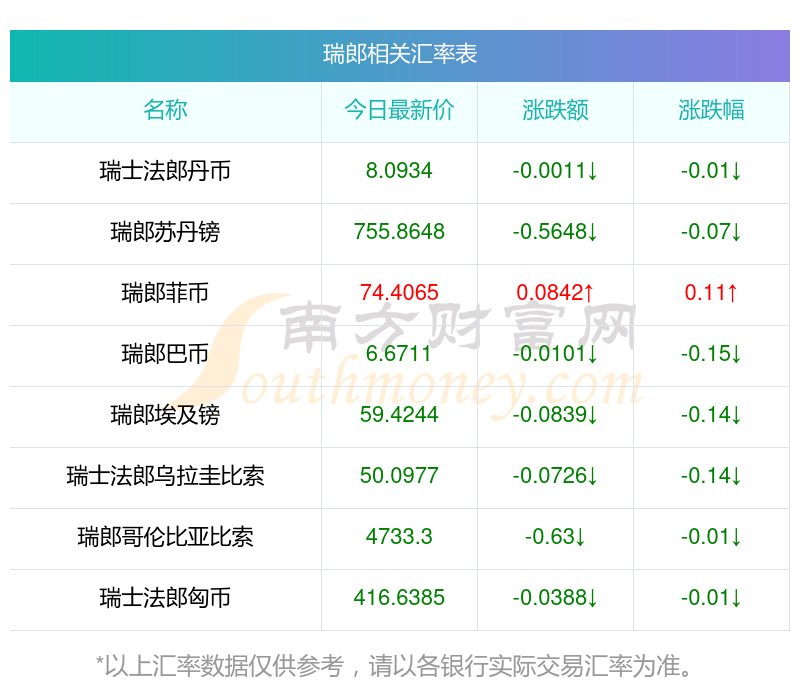Click the red 0.0842 change amount

[555, 293]
